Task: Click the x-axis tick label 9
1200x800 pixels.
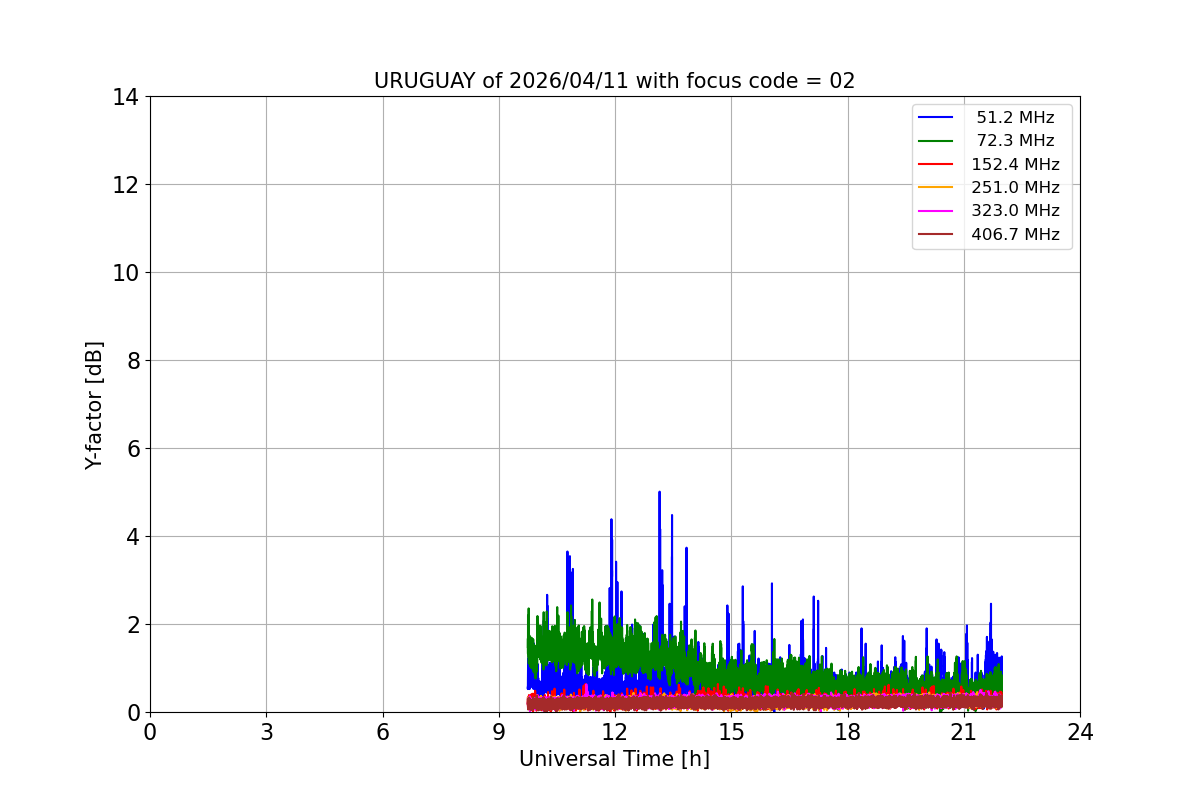Action: tap(499, 732)
